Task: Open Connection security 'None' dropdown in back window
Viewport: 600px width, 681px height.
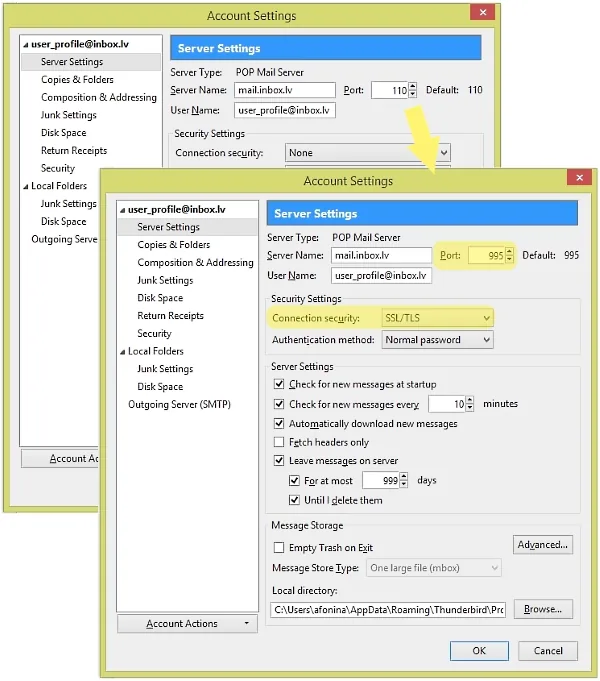Action: pyautogui.click(x=368, y=153)
